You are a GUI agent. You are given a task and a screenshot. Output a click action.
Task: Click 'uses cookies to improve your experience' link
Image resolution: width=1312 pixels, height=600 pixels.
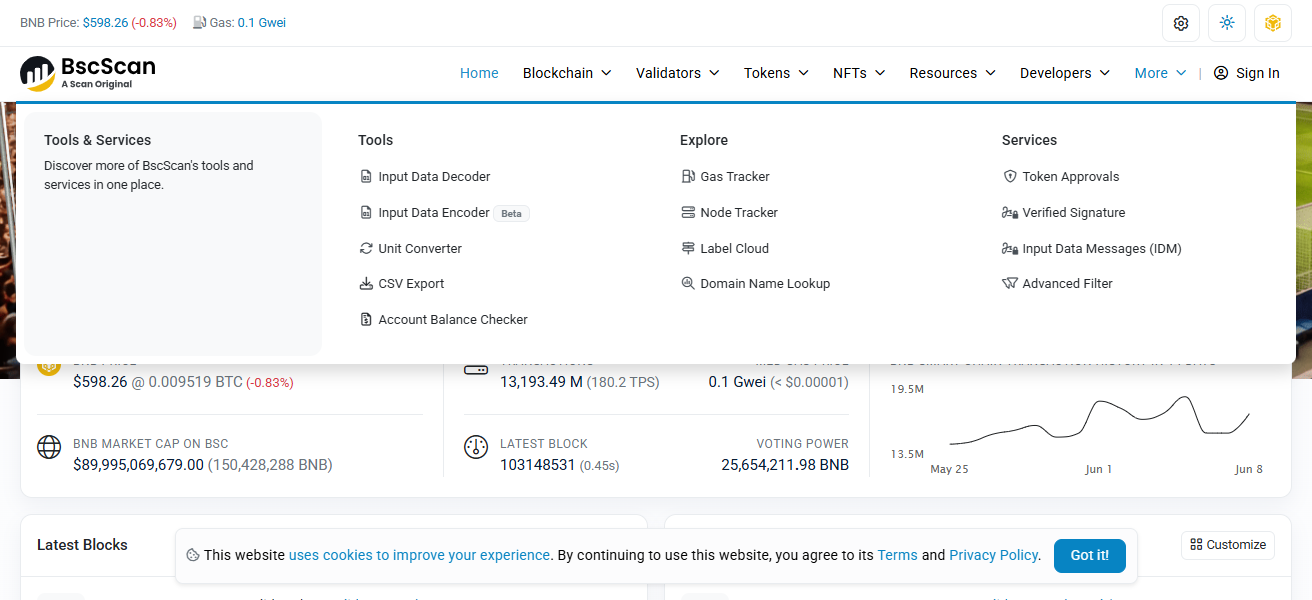tap(419, 555)
